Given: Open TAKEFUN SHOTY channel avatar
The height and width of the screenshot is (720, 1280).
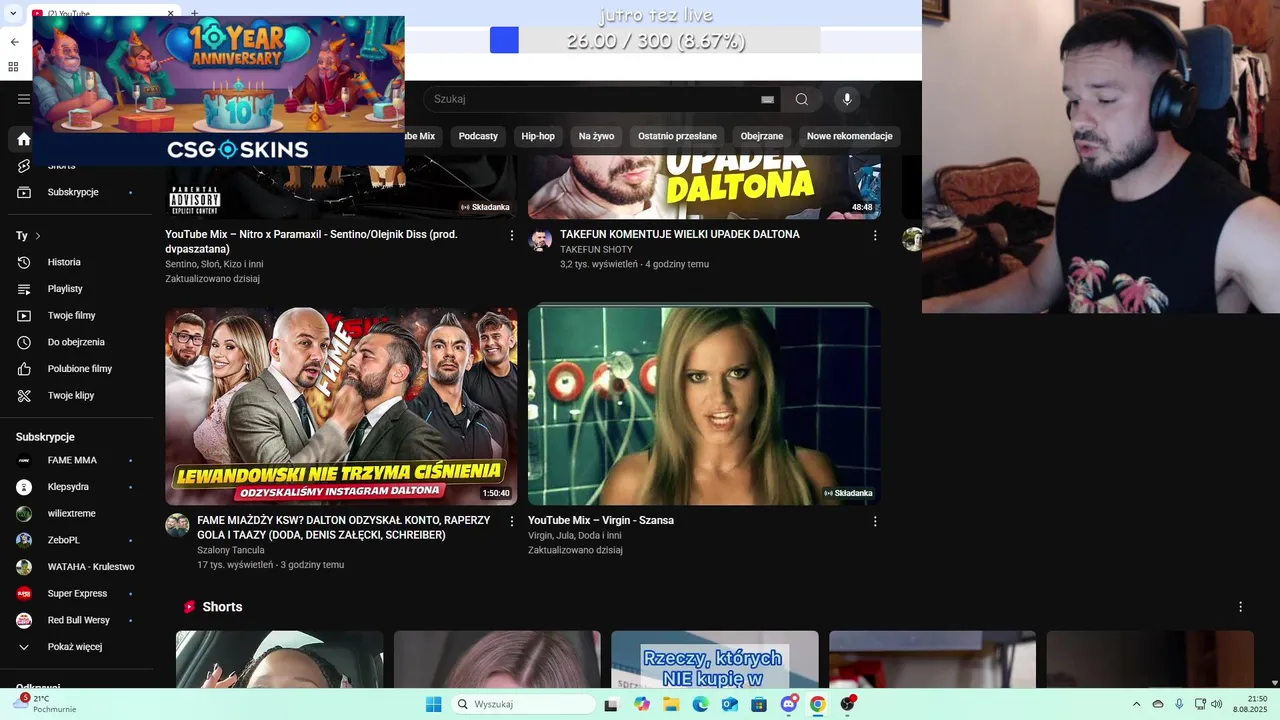Looking at the screenshot, I should tap(540, 240).
